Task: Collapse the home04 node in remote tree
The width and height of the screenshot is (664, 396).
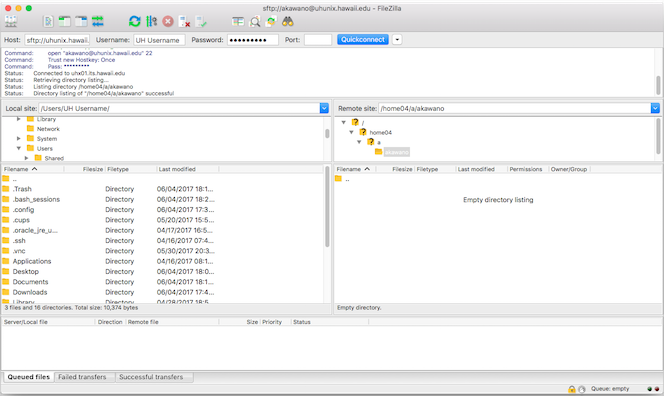Action: [351, 132]
